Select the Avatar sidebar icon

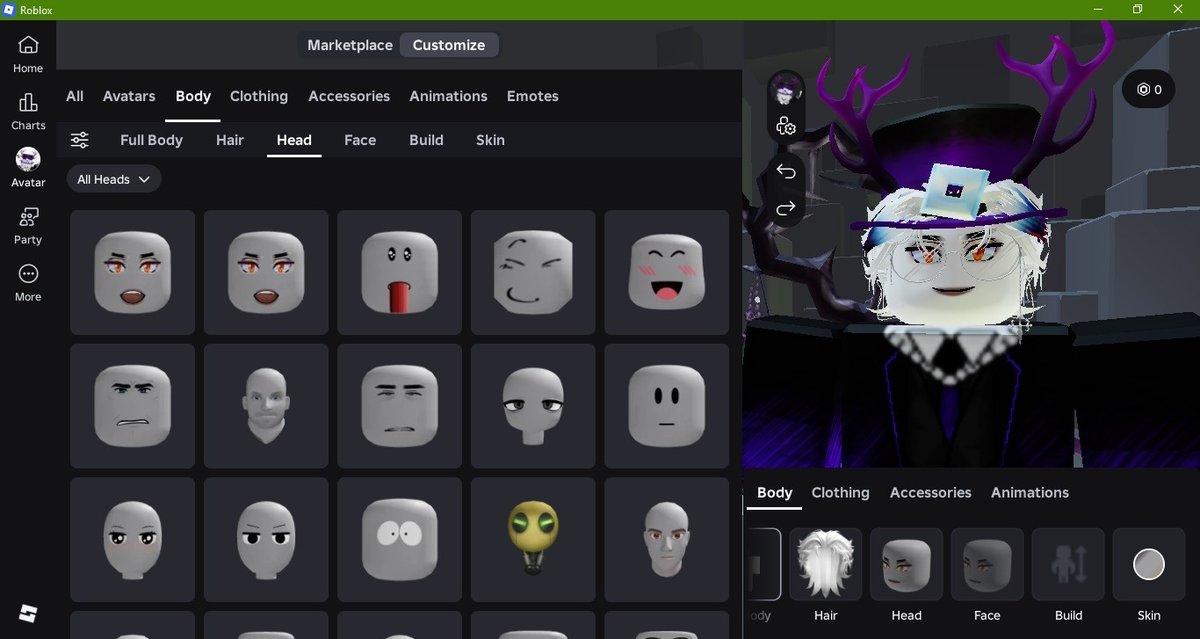tap(28, 168)
